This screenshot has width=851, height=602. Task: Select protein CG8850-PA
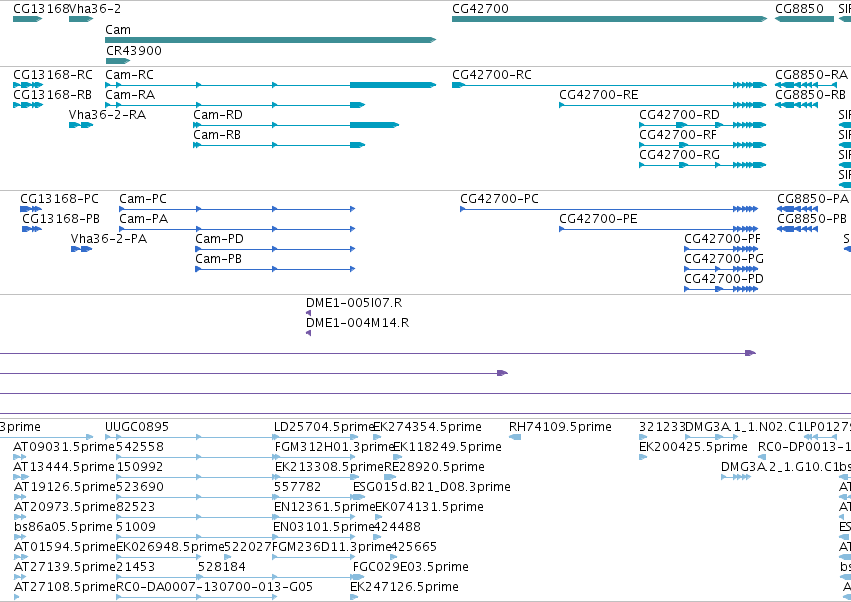point(797,209)
